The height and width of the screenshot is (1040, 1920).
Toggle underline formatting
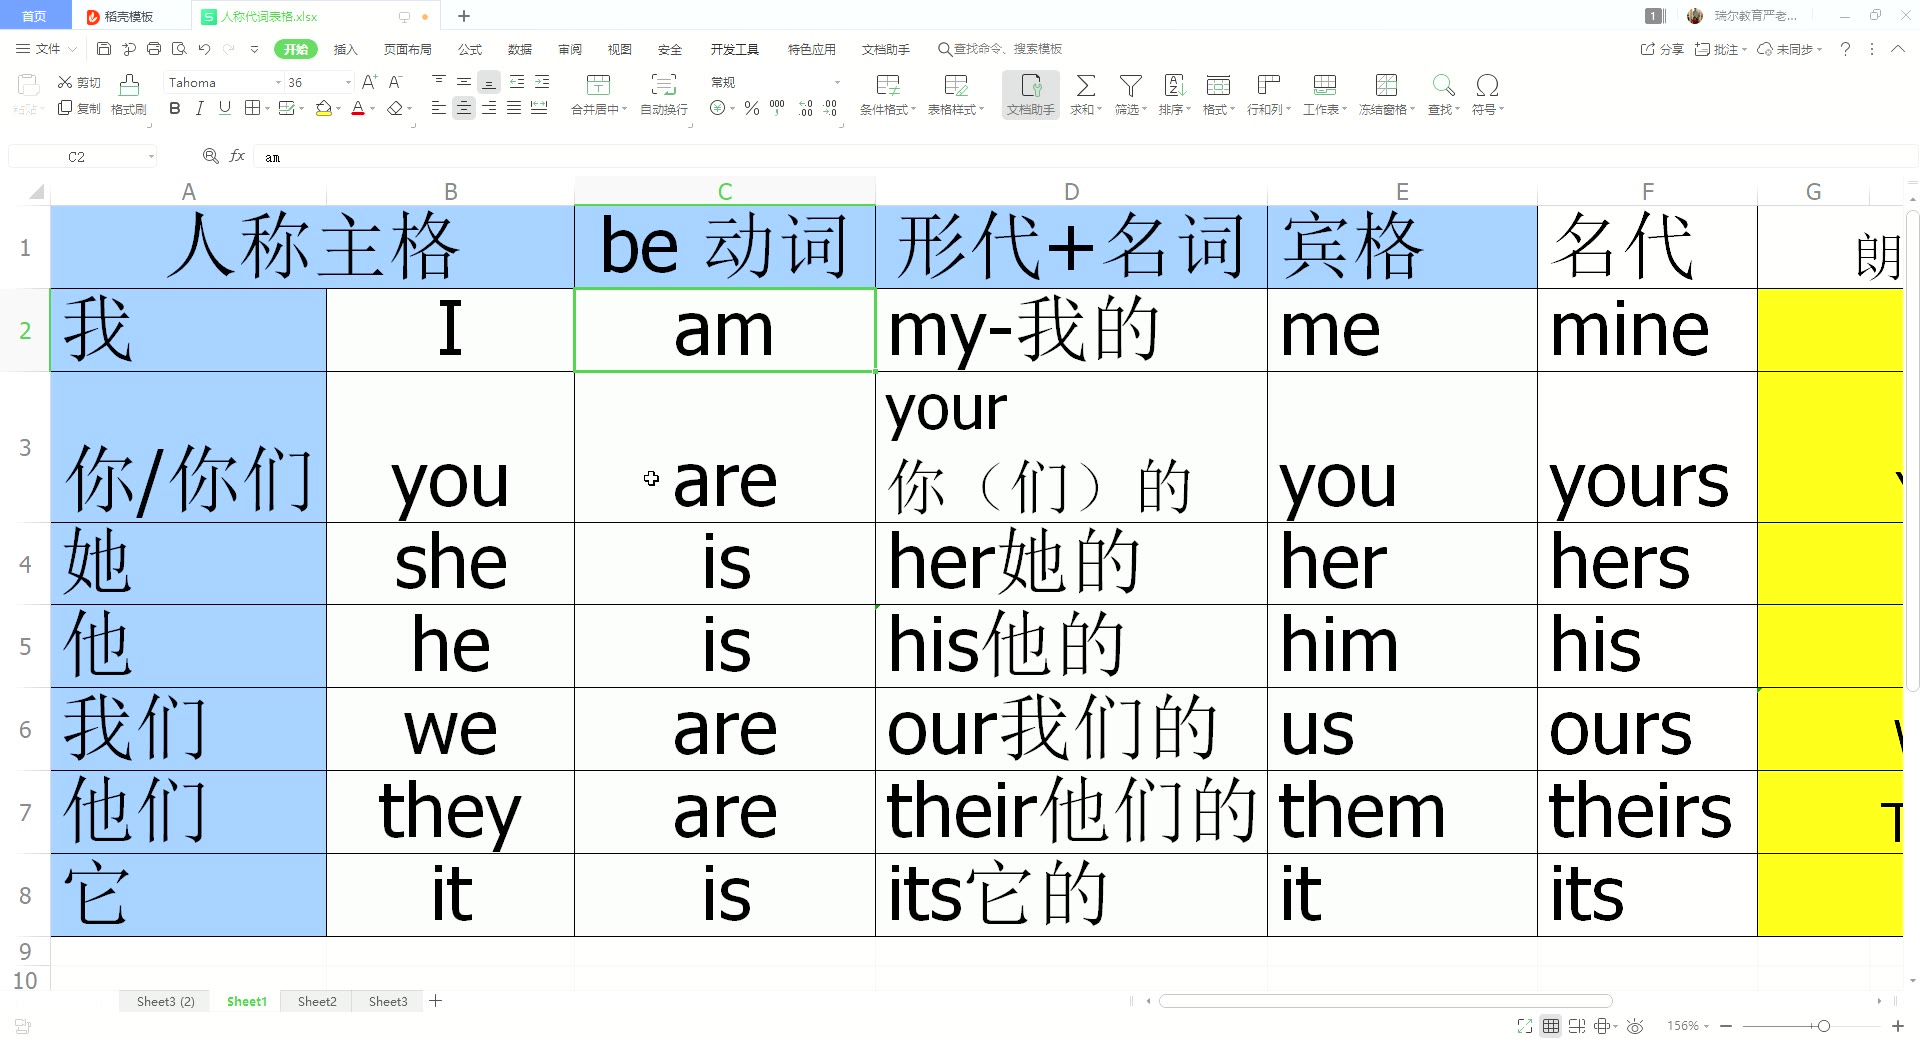[x=224, y=108]
